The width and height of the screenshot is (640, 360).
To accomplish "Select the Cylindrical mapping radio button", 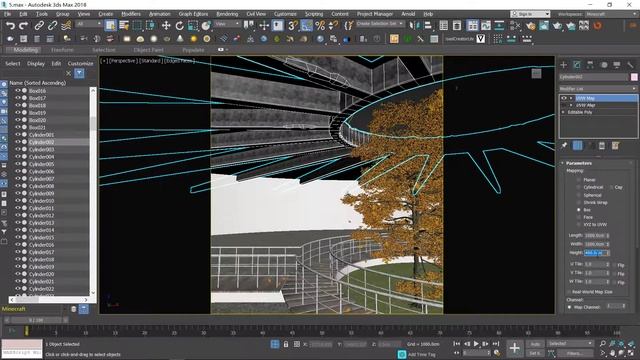I will [579, 187].
